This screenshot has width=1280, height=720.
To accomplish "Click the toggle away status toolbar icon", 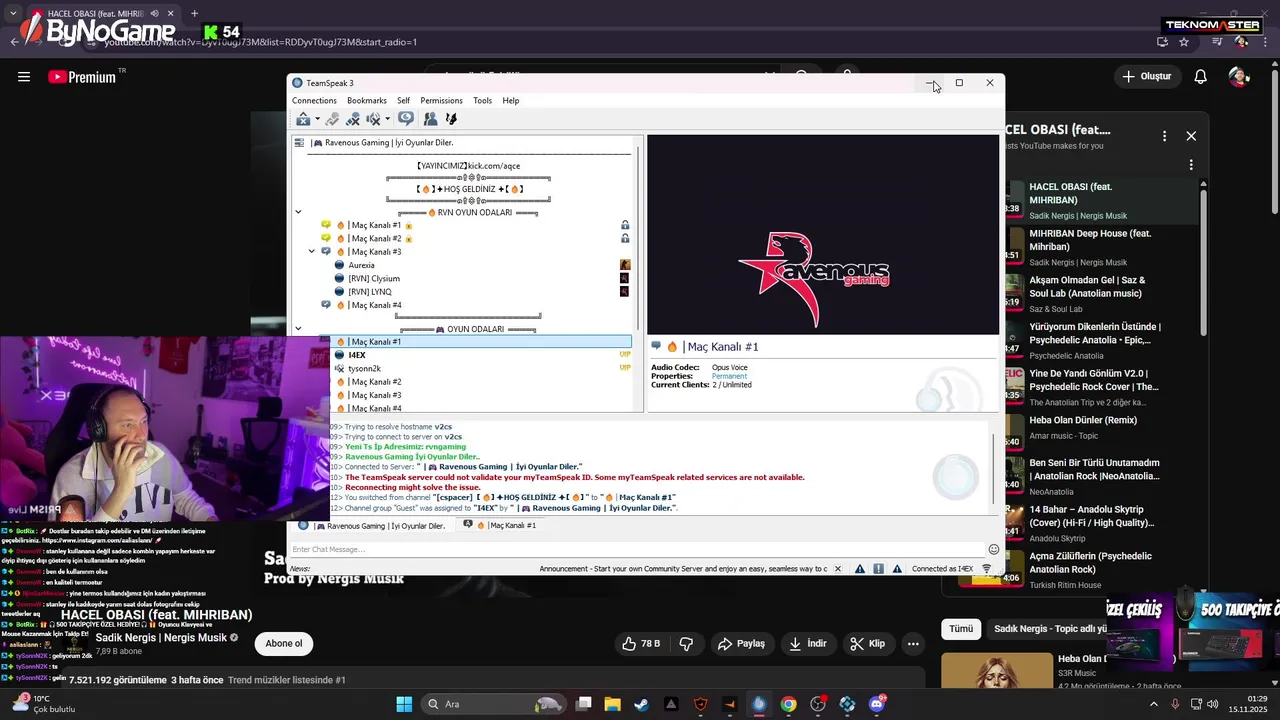I will click(332, 119).
